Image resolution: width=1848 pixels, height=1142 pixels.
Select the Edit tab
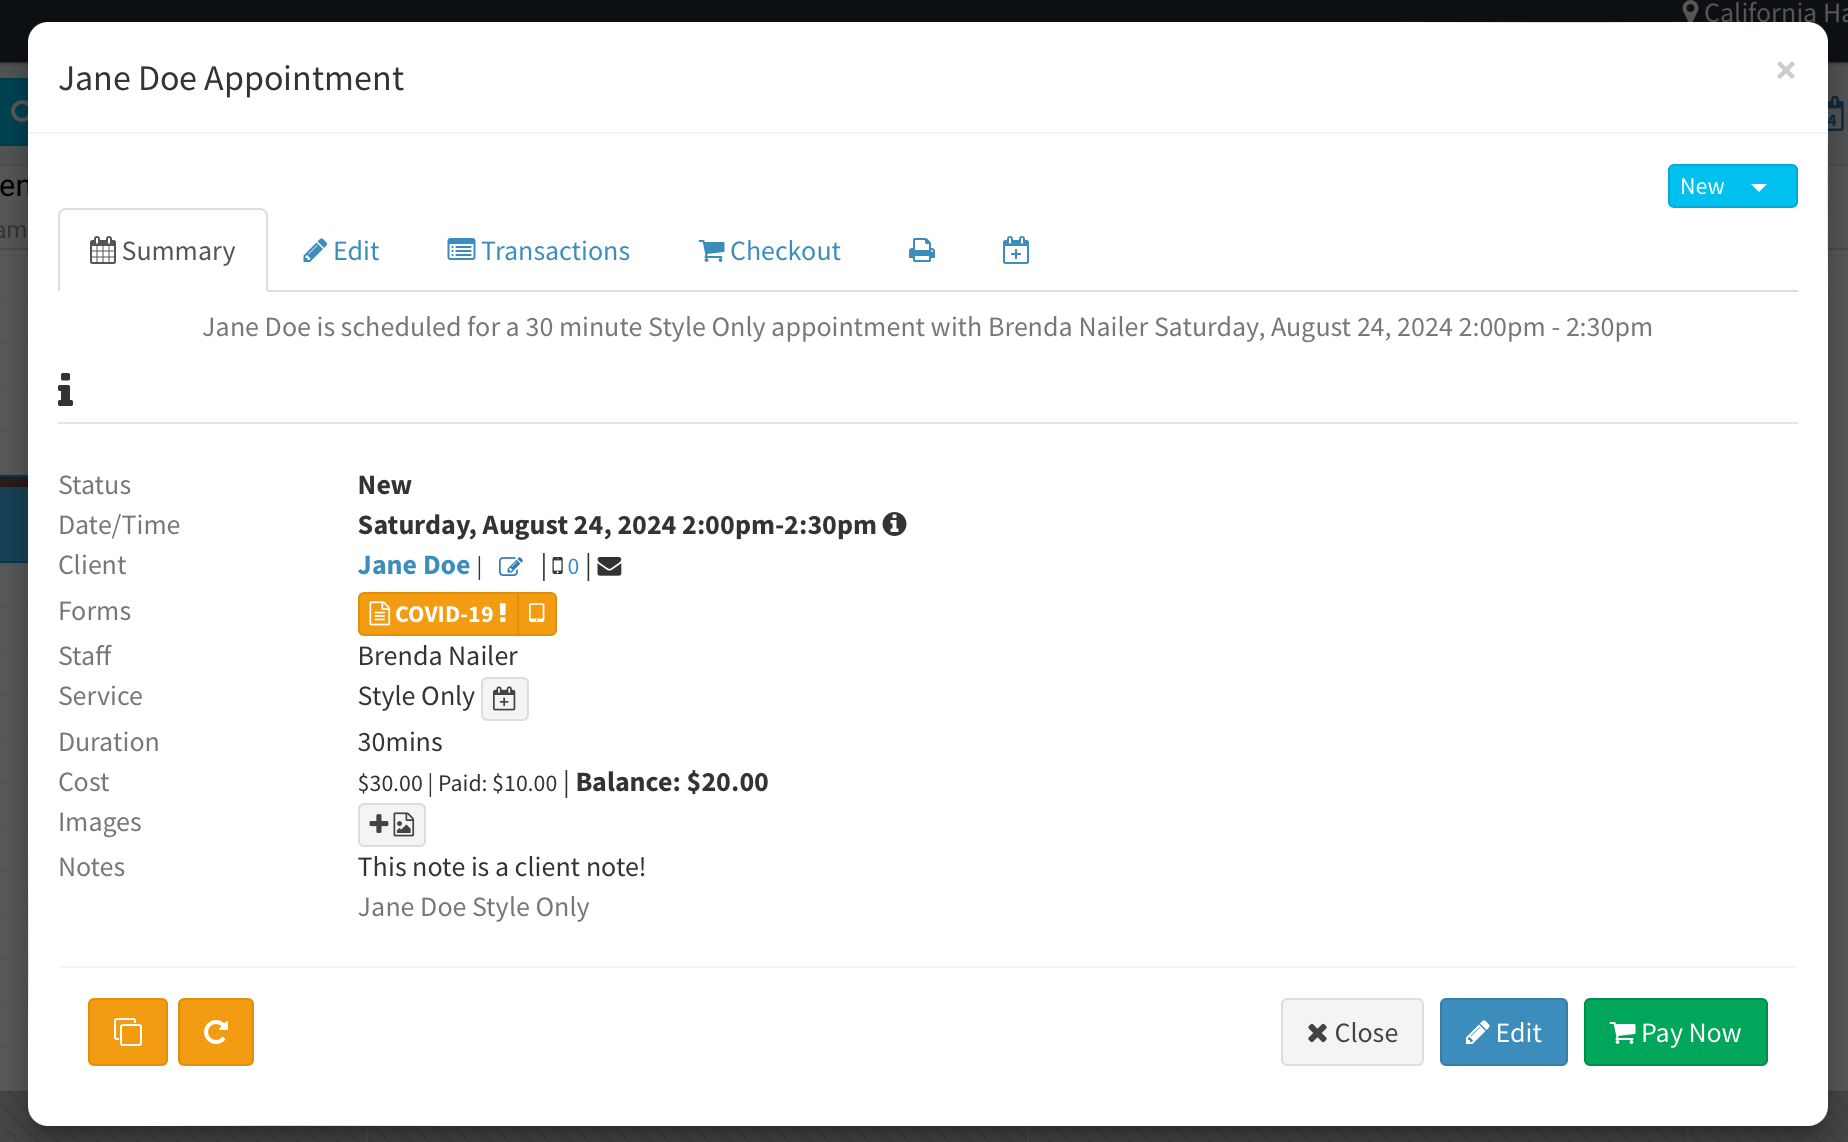click(341, 251)
